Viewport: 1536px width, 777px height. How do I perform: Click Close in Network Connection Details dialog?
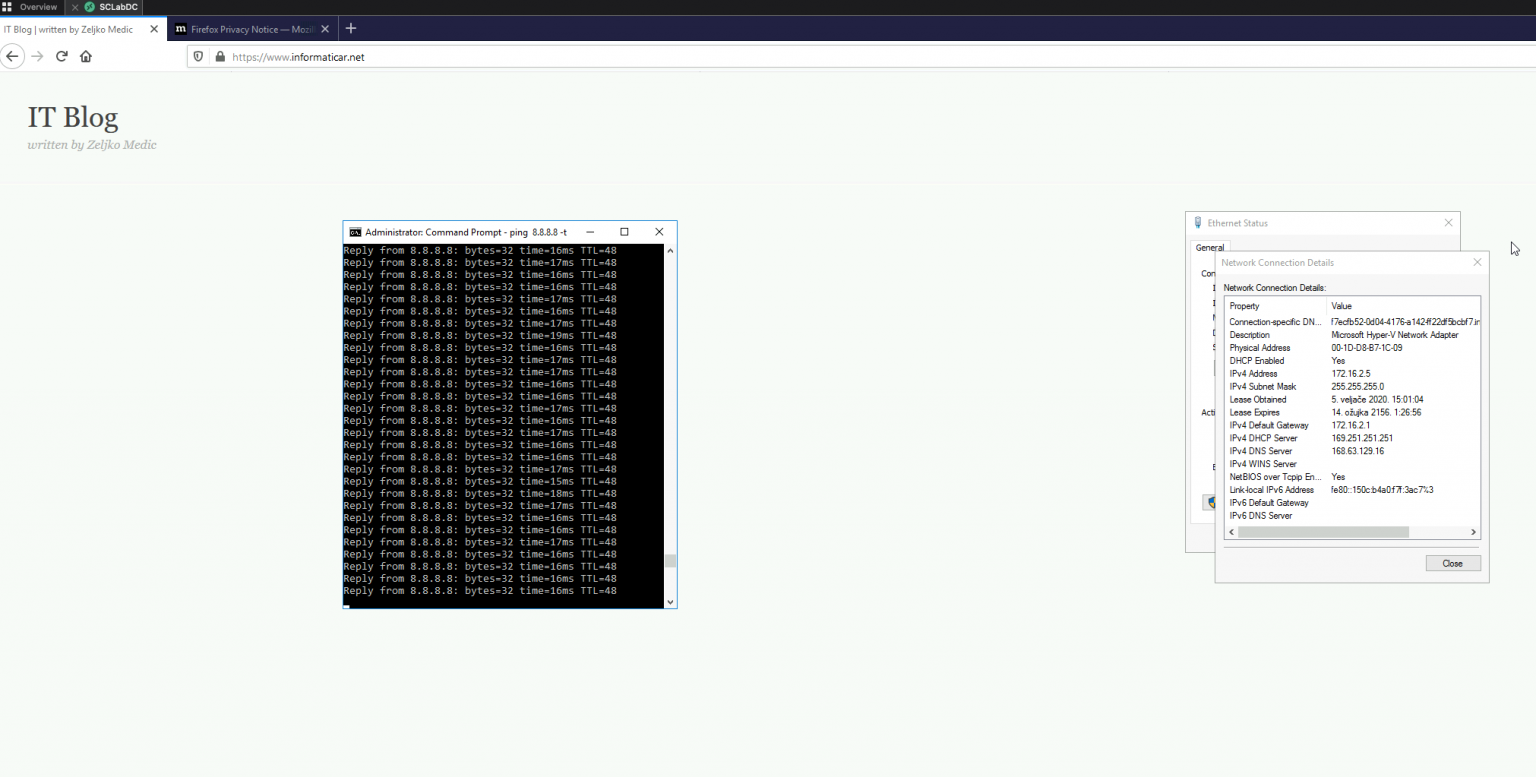1452,563
